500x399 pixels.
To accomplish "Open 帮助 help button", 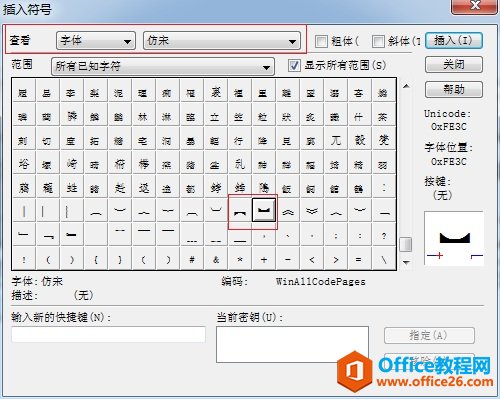I will tap(454, 89).
